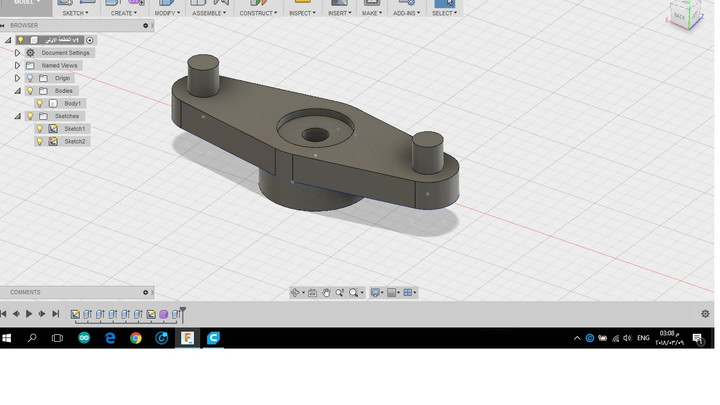720x405 pixels.
Task: Click the ViewCube BACK face
Action: click(679, 16)
